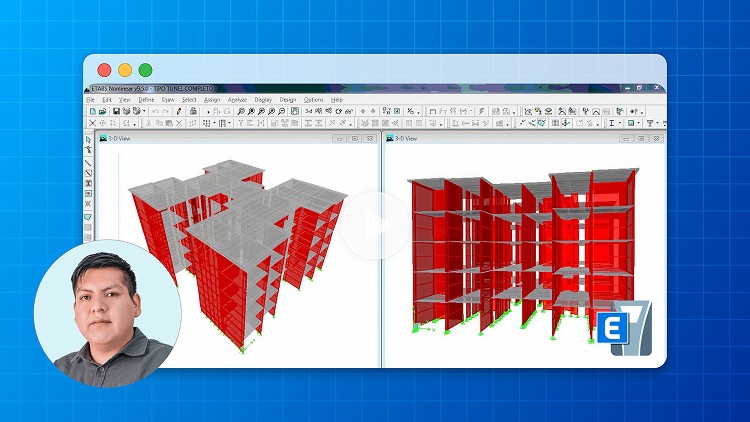Open the Select menu
The image size is (750, 422).
(189, 100)
